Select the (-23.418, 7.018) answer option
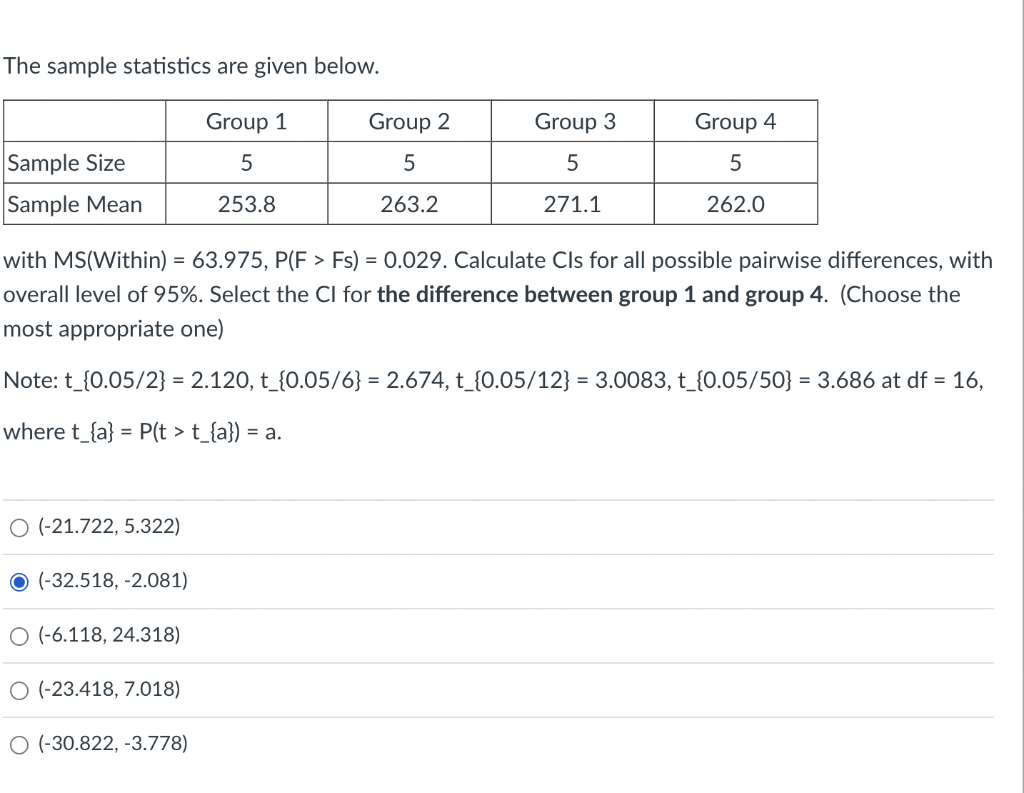This screenshot has height=793, width=1024. (x=18, y=689)
